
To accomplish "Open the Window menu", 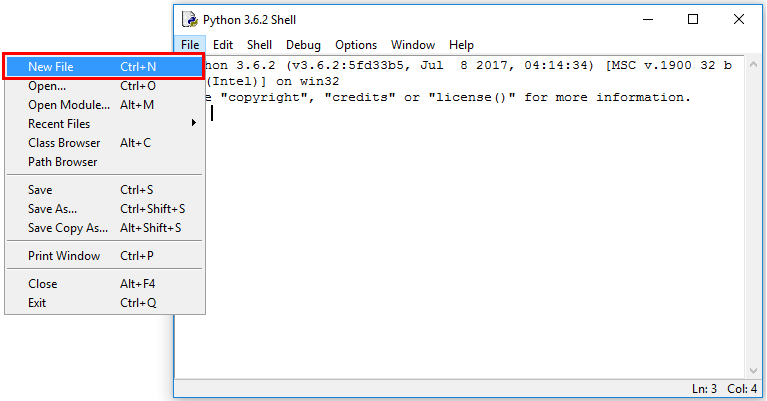I will pos(413,45).
